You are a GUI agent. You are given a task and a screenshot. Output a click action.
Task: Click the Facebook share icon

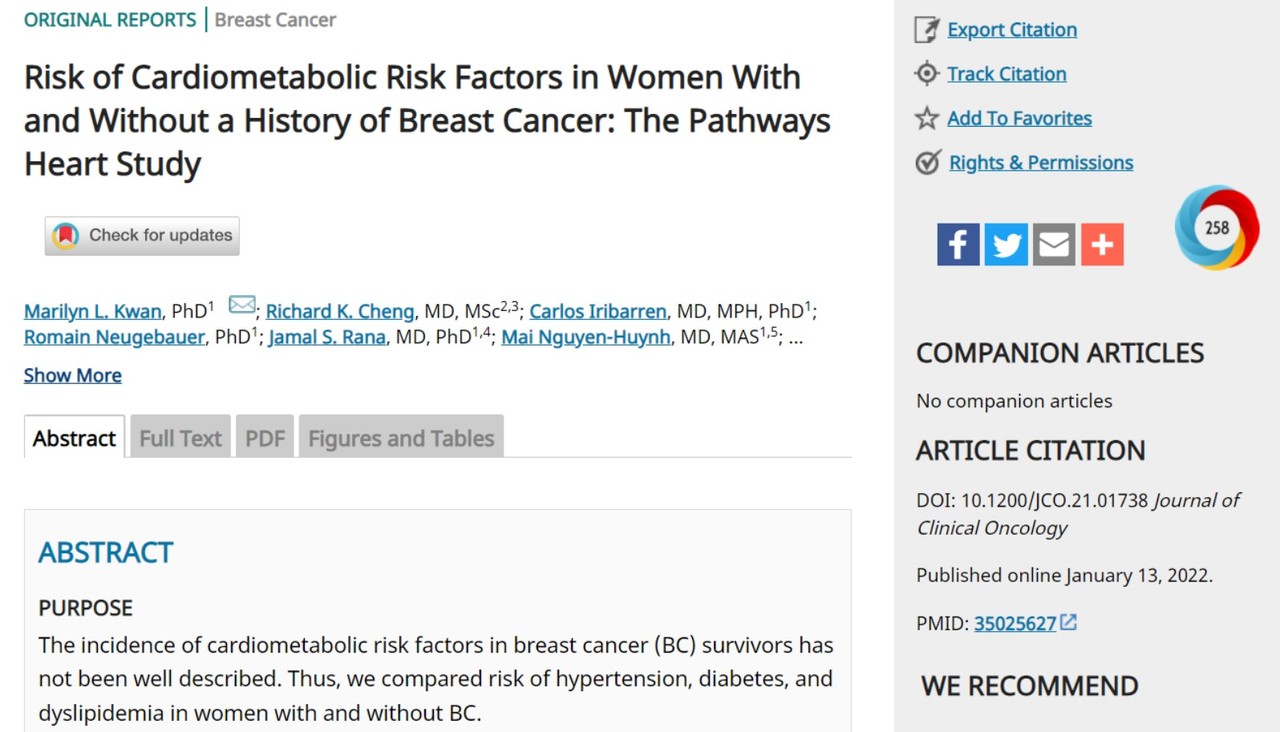957,244
